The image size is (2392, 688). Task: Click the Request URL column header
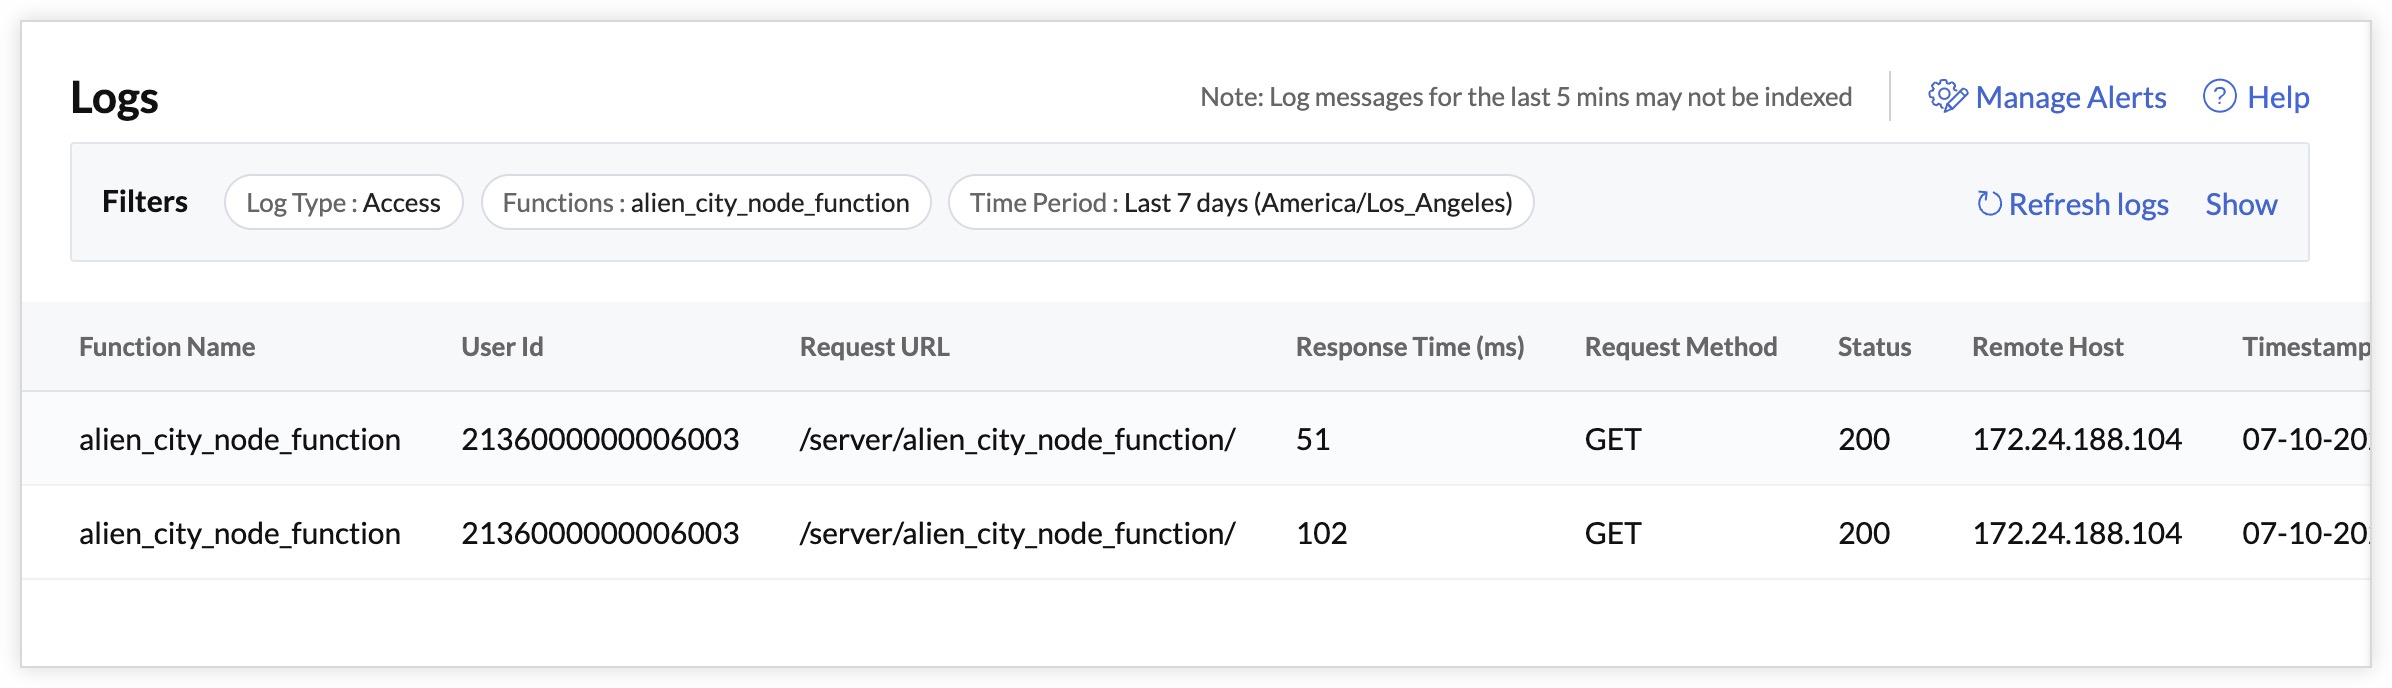(874, 347)
